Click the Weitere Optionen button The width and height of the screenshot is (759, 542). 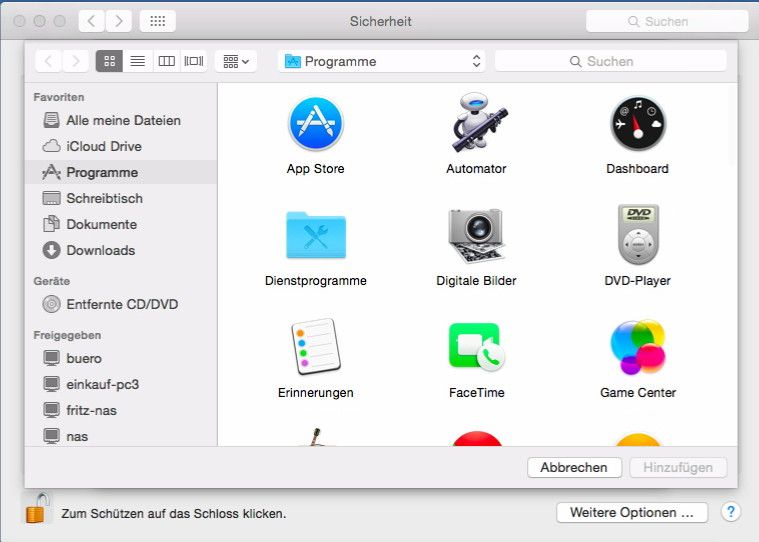(x=631, y=512)
